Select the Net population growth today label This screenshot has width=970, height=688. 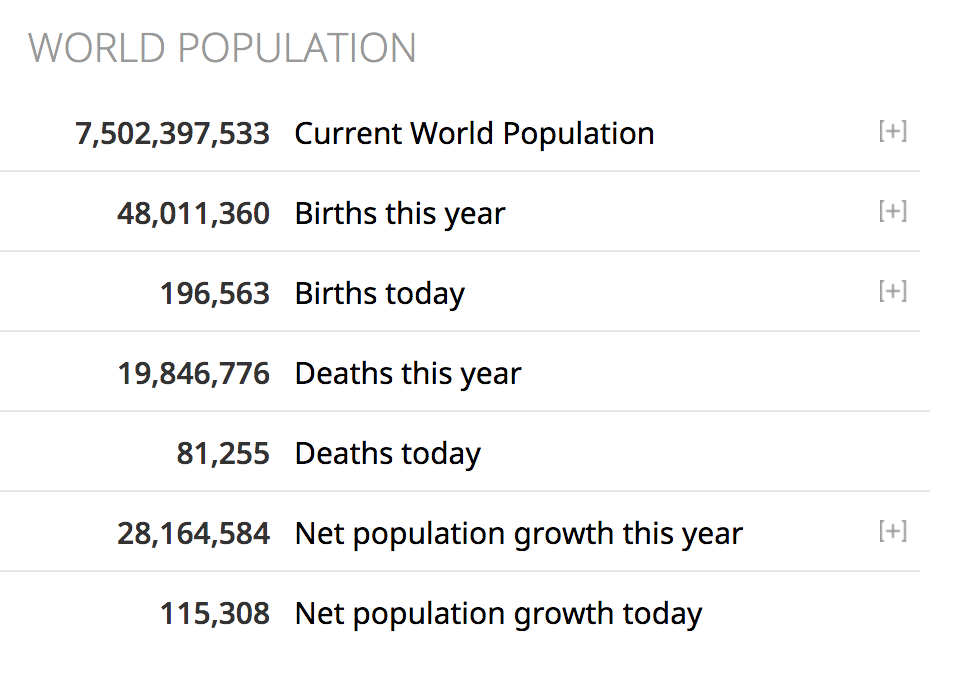pyautogui.click(x=498, y=614)
